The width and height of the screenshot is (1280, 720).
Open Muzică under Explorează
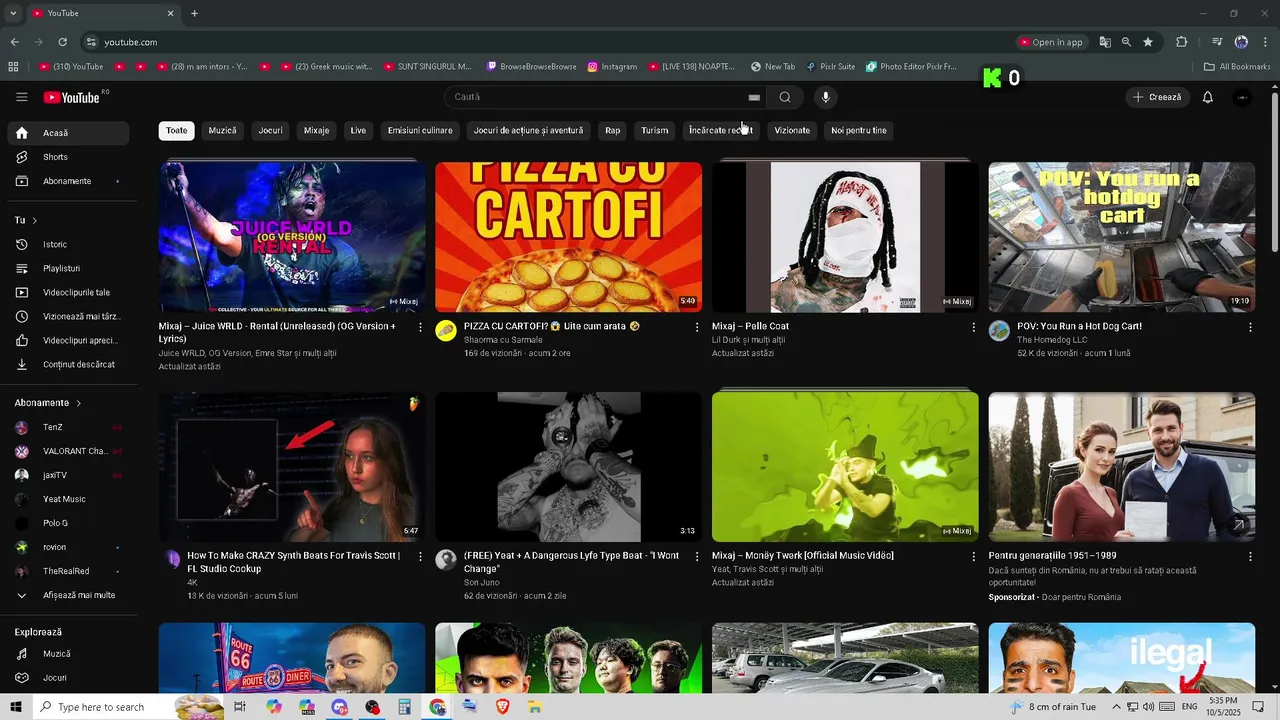(x=68, y=654)
